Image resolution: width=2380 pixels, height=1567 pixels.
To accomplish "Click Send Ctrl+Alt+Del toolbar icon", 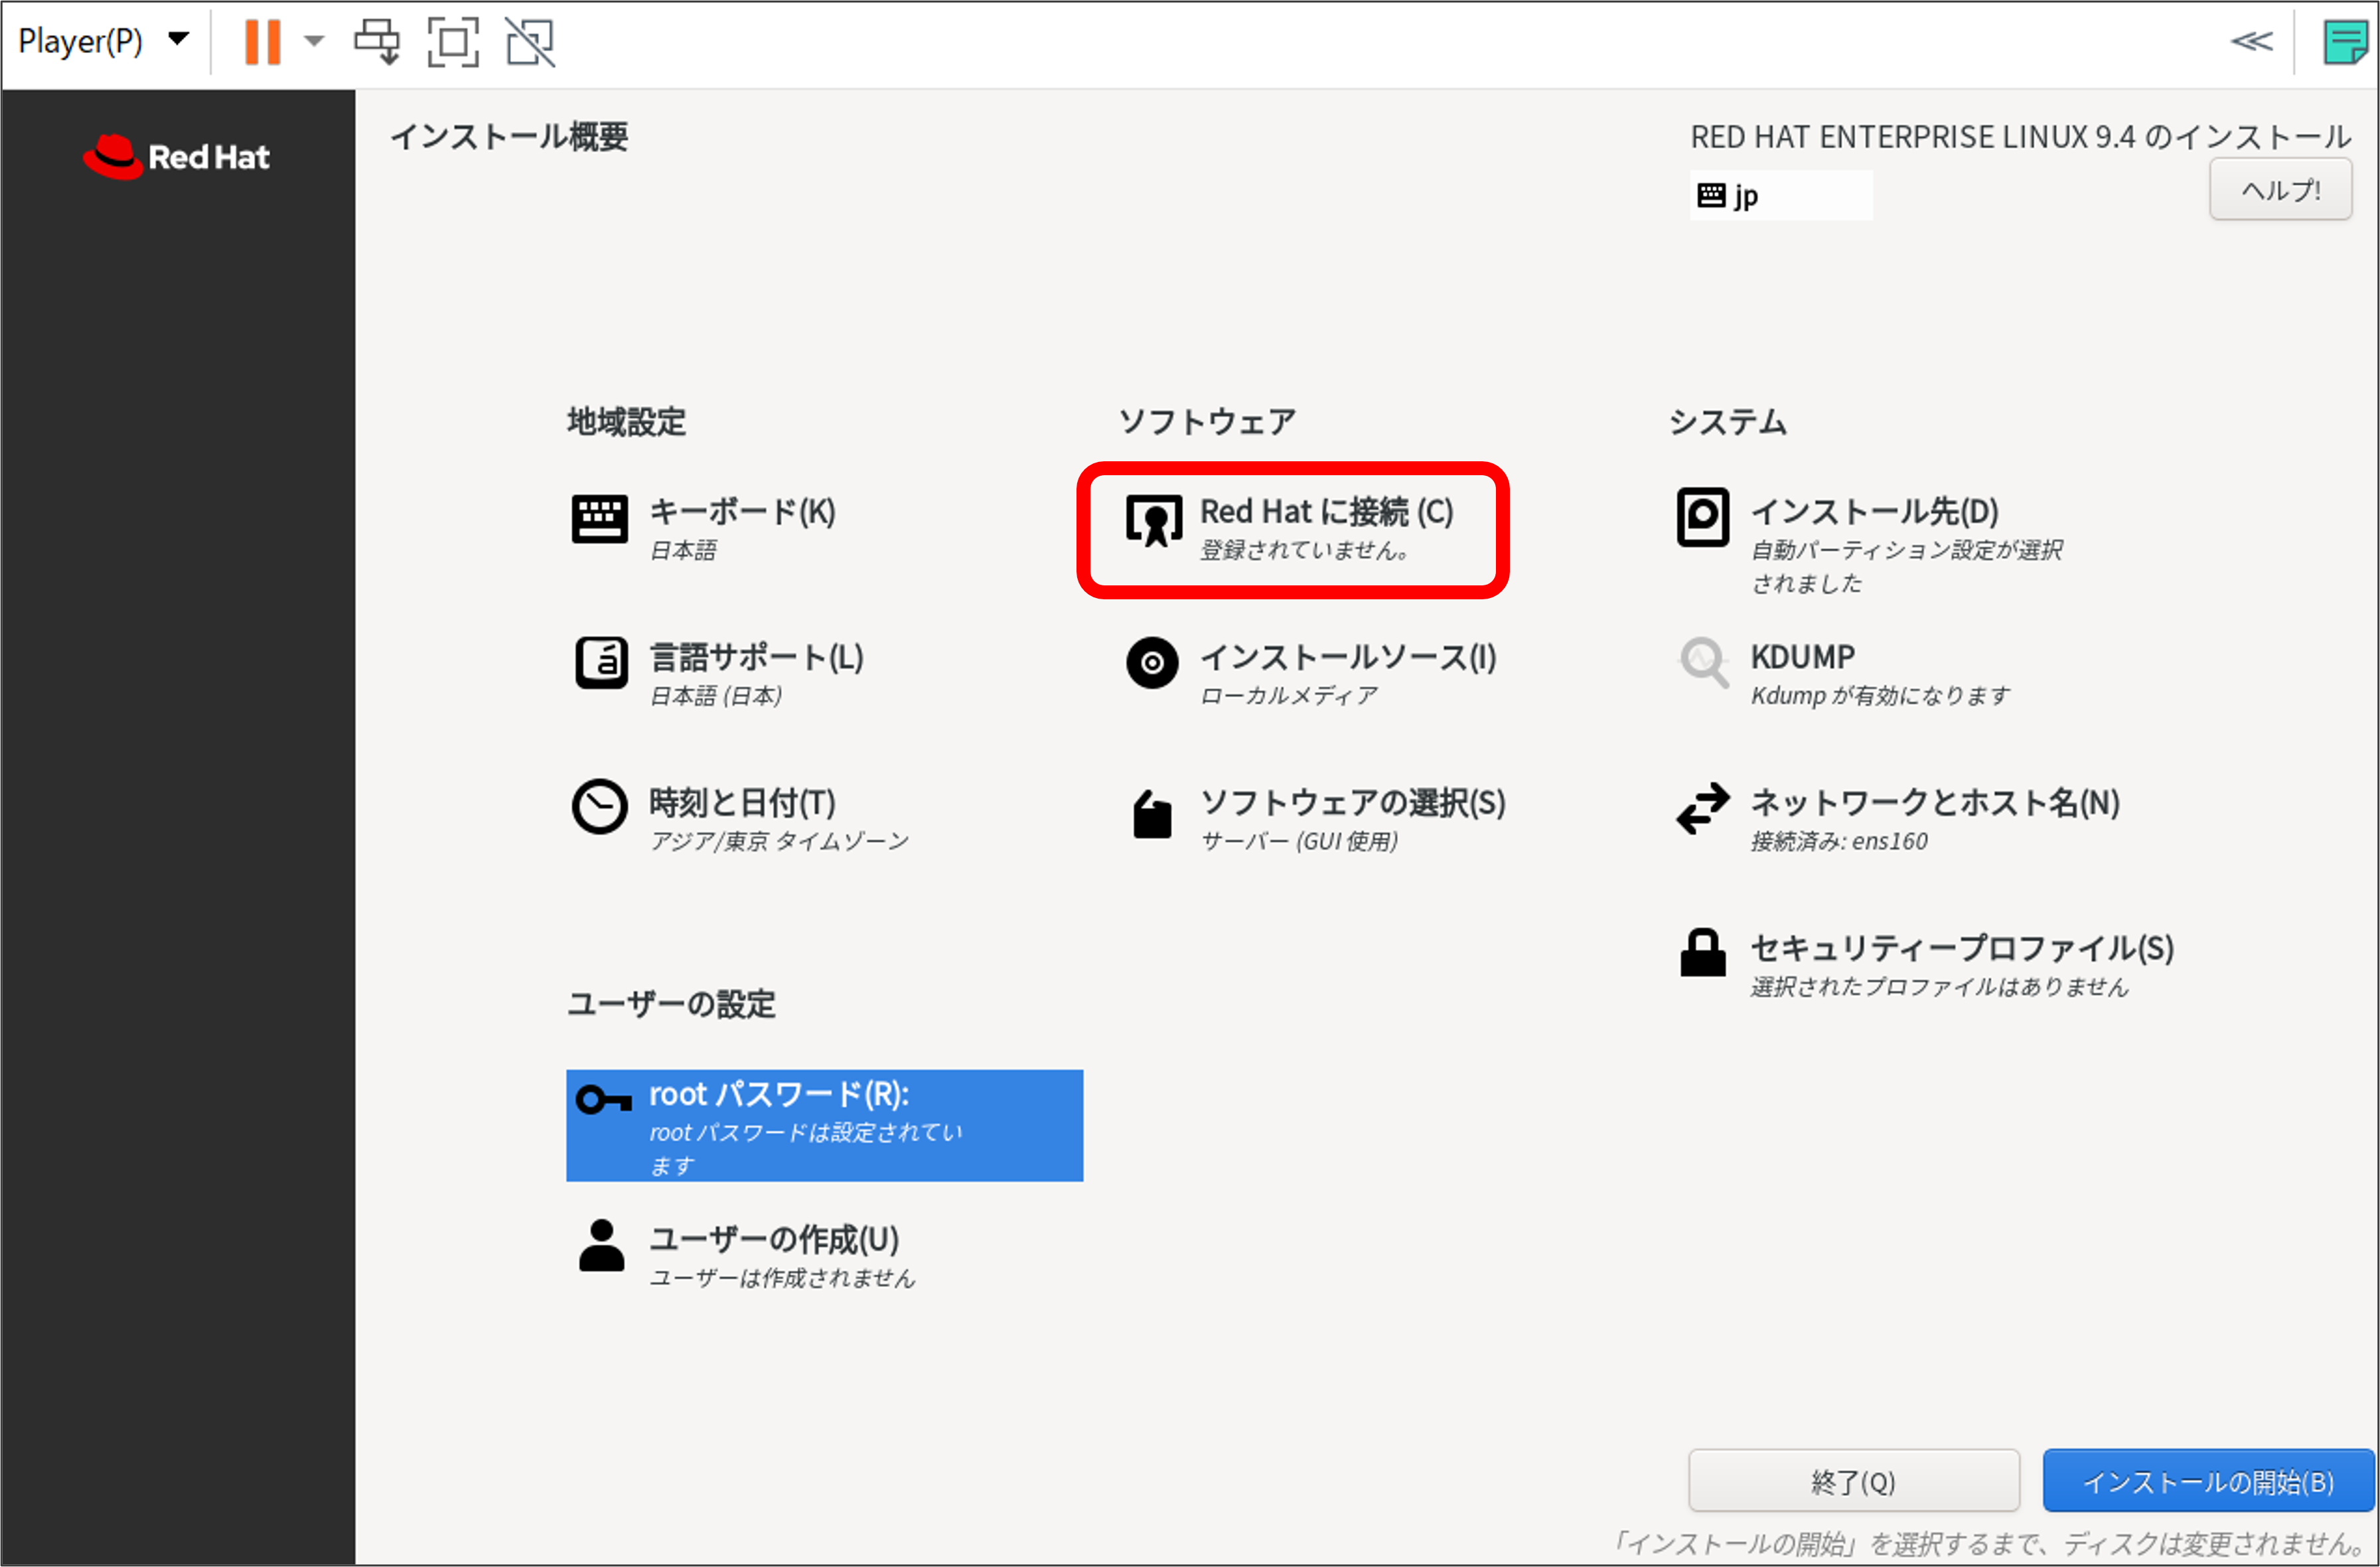I will pos(377,41).
